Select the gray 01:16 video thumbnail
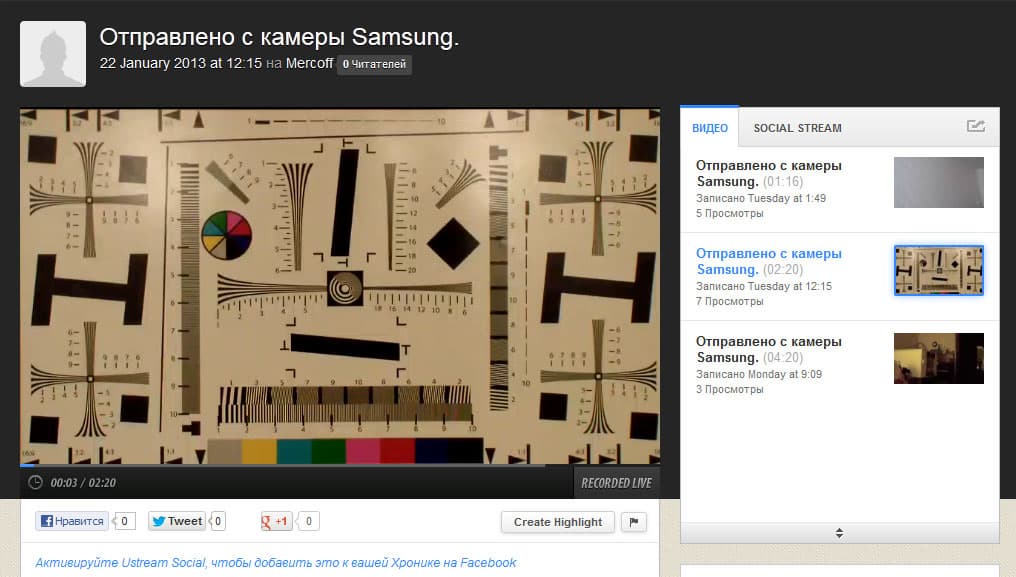1016x577 pixels. click(938, 182)
